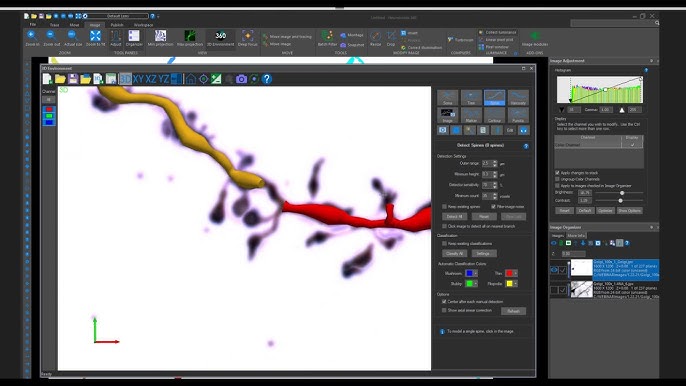Reset view with the home icon

pyautogui.click(x=191, y=79)
